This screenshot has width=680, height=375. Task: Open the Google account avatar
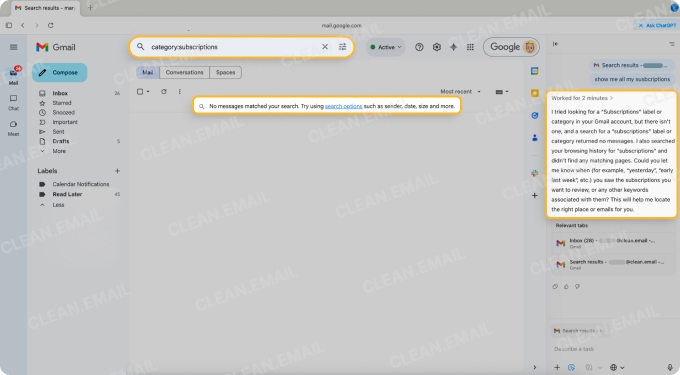click(x=530, y=47)
